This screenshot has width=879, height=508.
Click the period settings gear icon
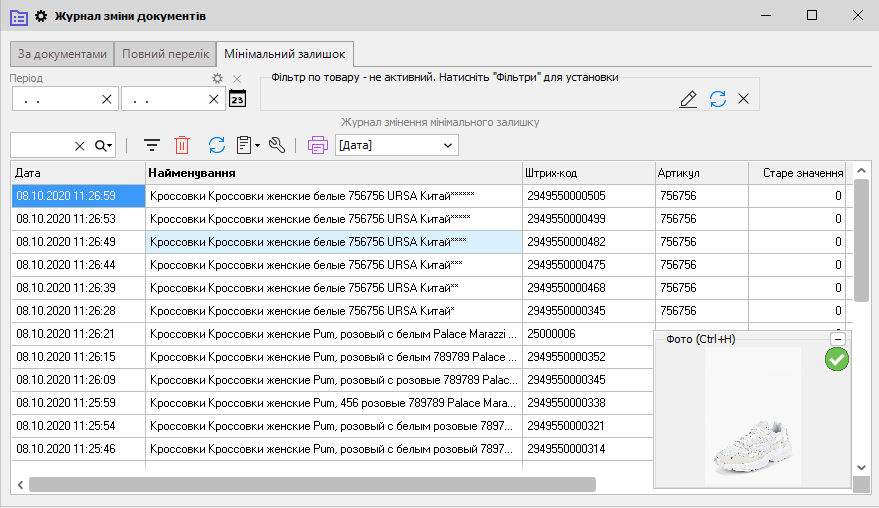point(217,78)
